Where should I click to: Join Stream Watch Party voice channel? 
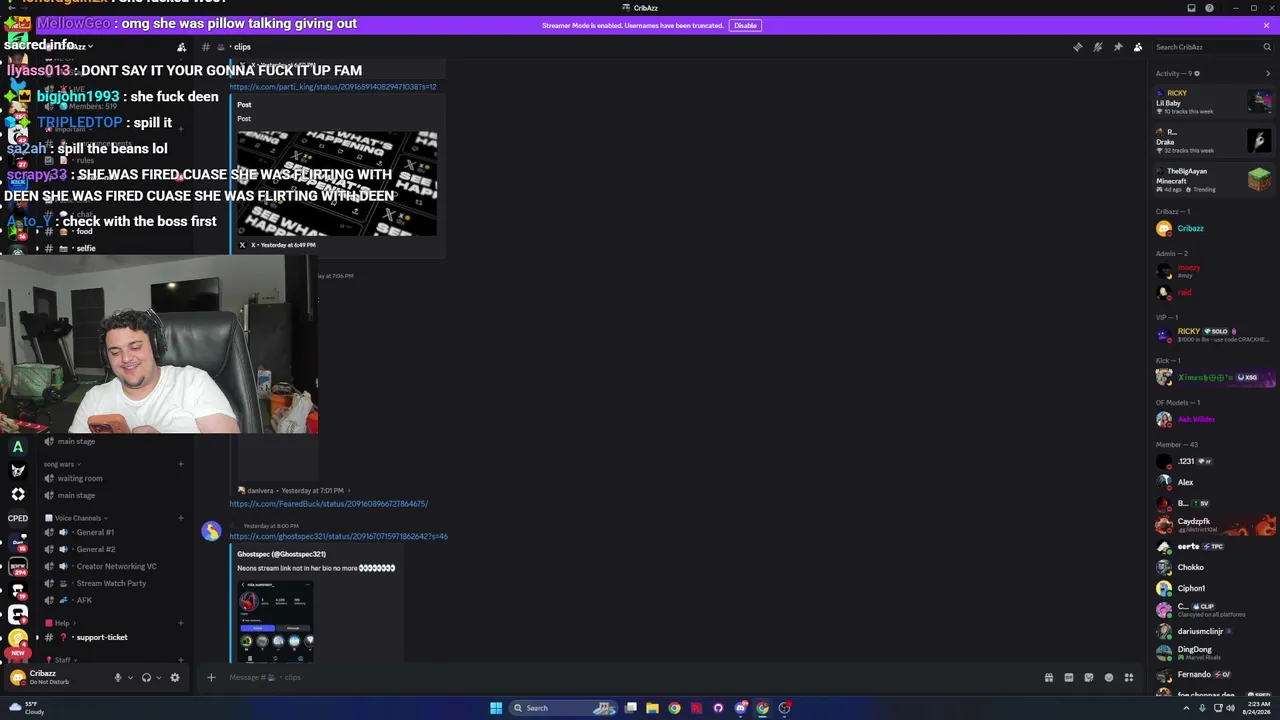(114, 583)
